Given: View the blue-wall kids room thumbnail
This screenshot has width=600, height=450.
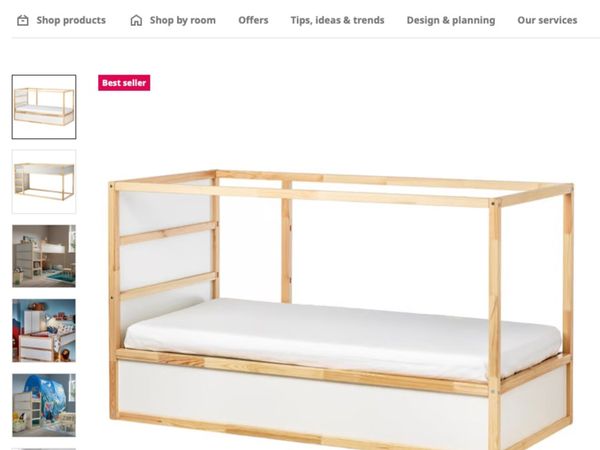Looking at the screenshot, I should tap(44, 331).
